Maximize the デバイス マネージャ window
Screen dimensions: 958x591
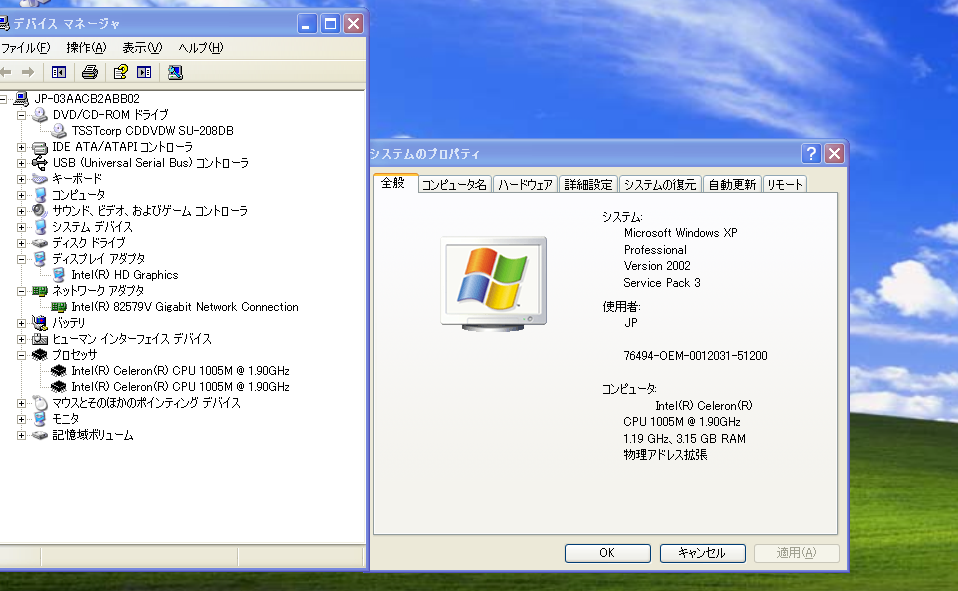click(x=330, y=24)
